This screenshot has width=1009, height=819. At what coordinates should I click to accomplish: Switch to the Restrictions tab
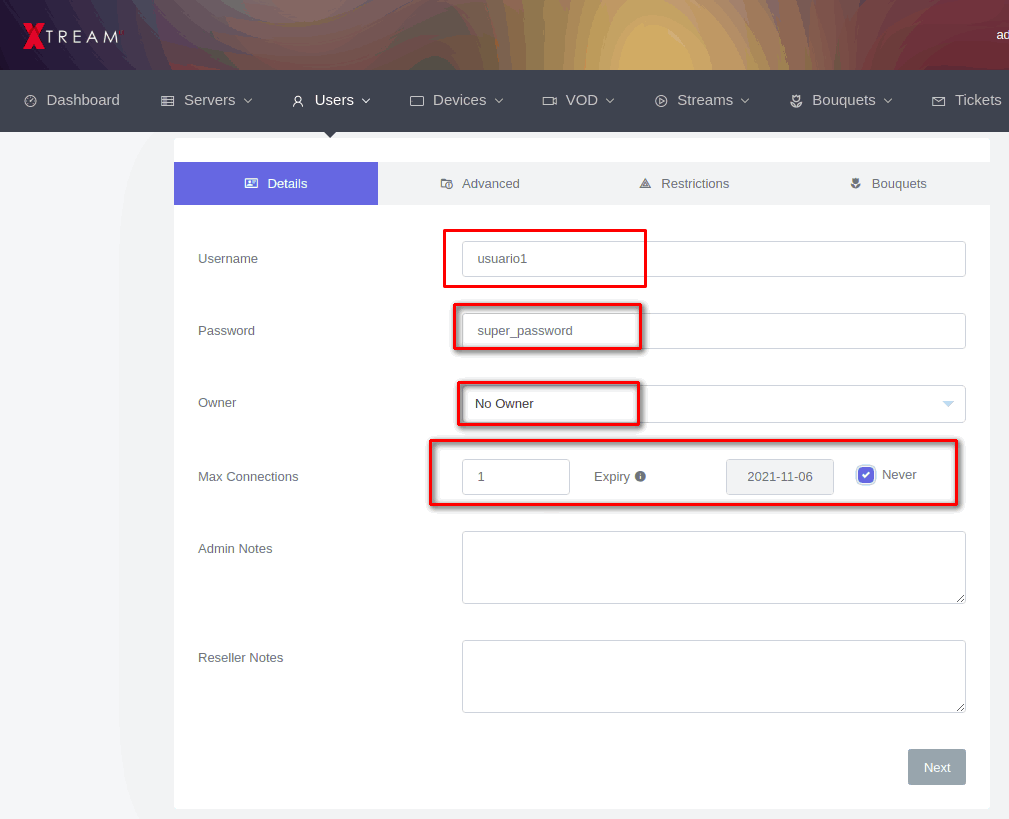click(x=684, y=184)
